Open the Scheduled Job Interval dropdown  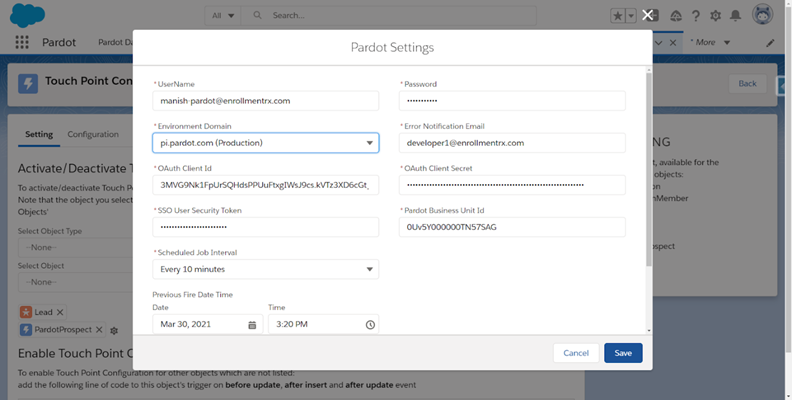(371, 269)
